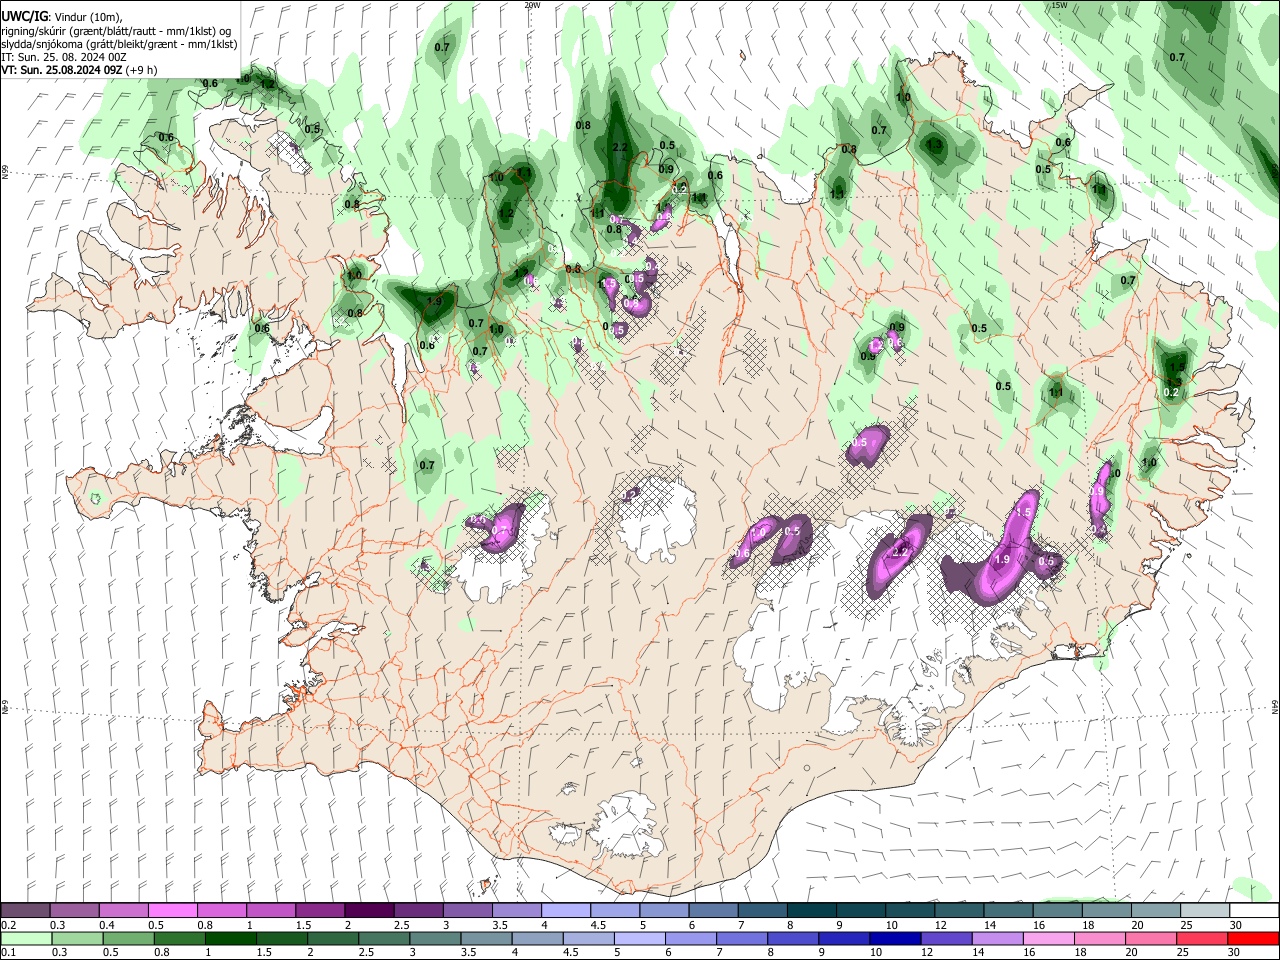Screen dimensions: 1280x960
Task: Click the 'slydda/snjókoma (grátt/bleikt/grænt - mm/1klst)' legend line
Action: click(x=119, y=44)
